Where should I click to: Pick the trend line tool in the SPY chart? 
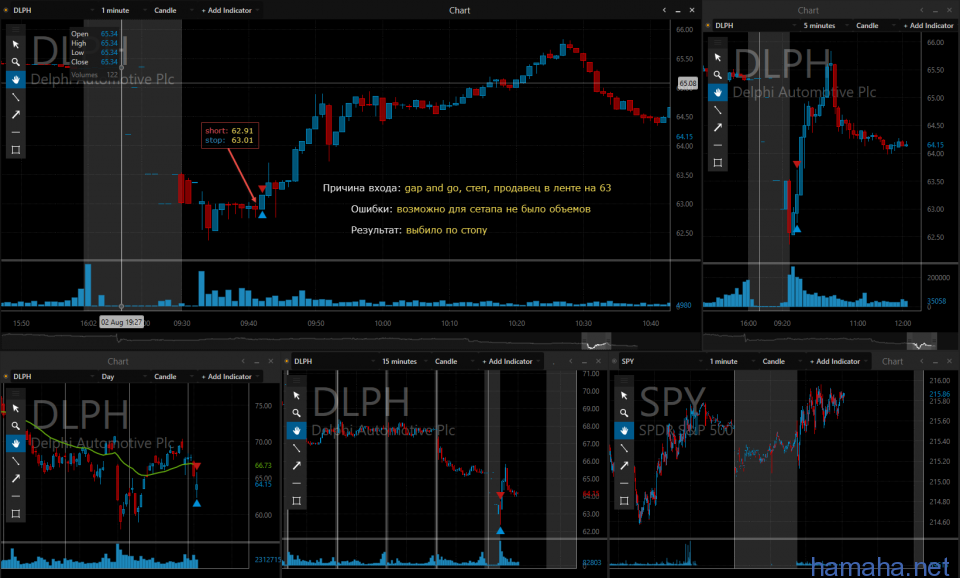pos(624,448)
